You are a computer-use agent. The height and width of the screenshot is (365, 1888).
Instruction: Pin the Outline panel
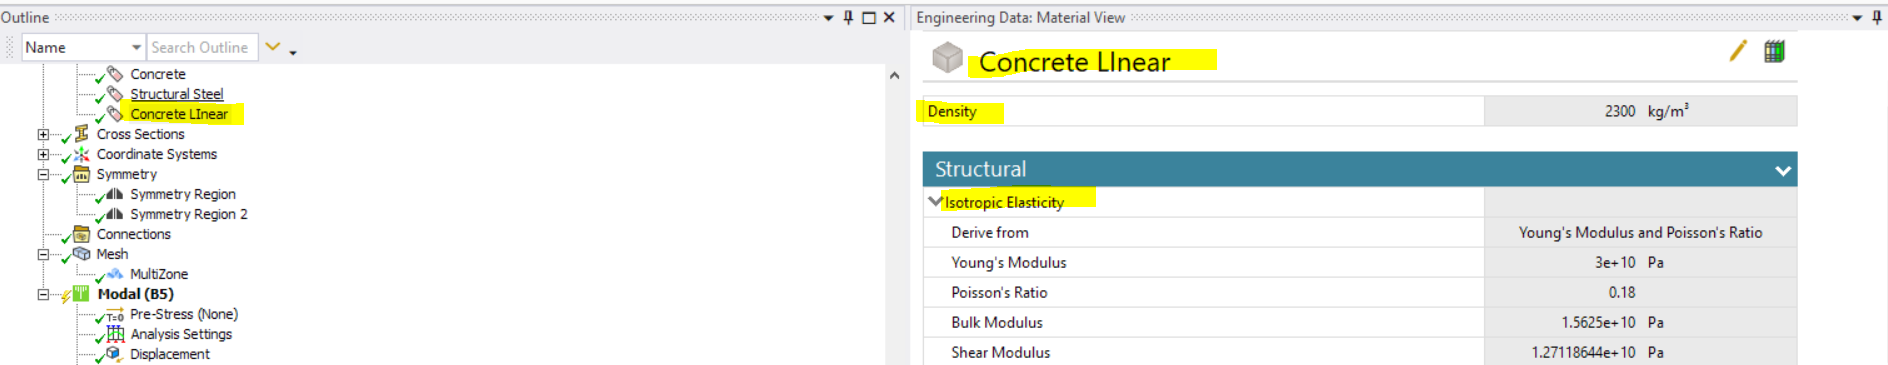click(848, 17)
